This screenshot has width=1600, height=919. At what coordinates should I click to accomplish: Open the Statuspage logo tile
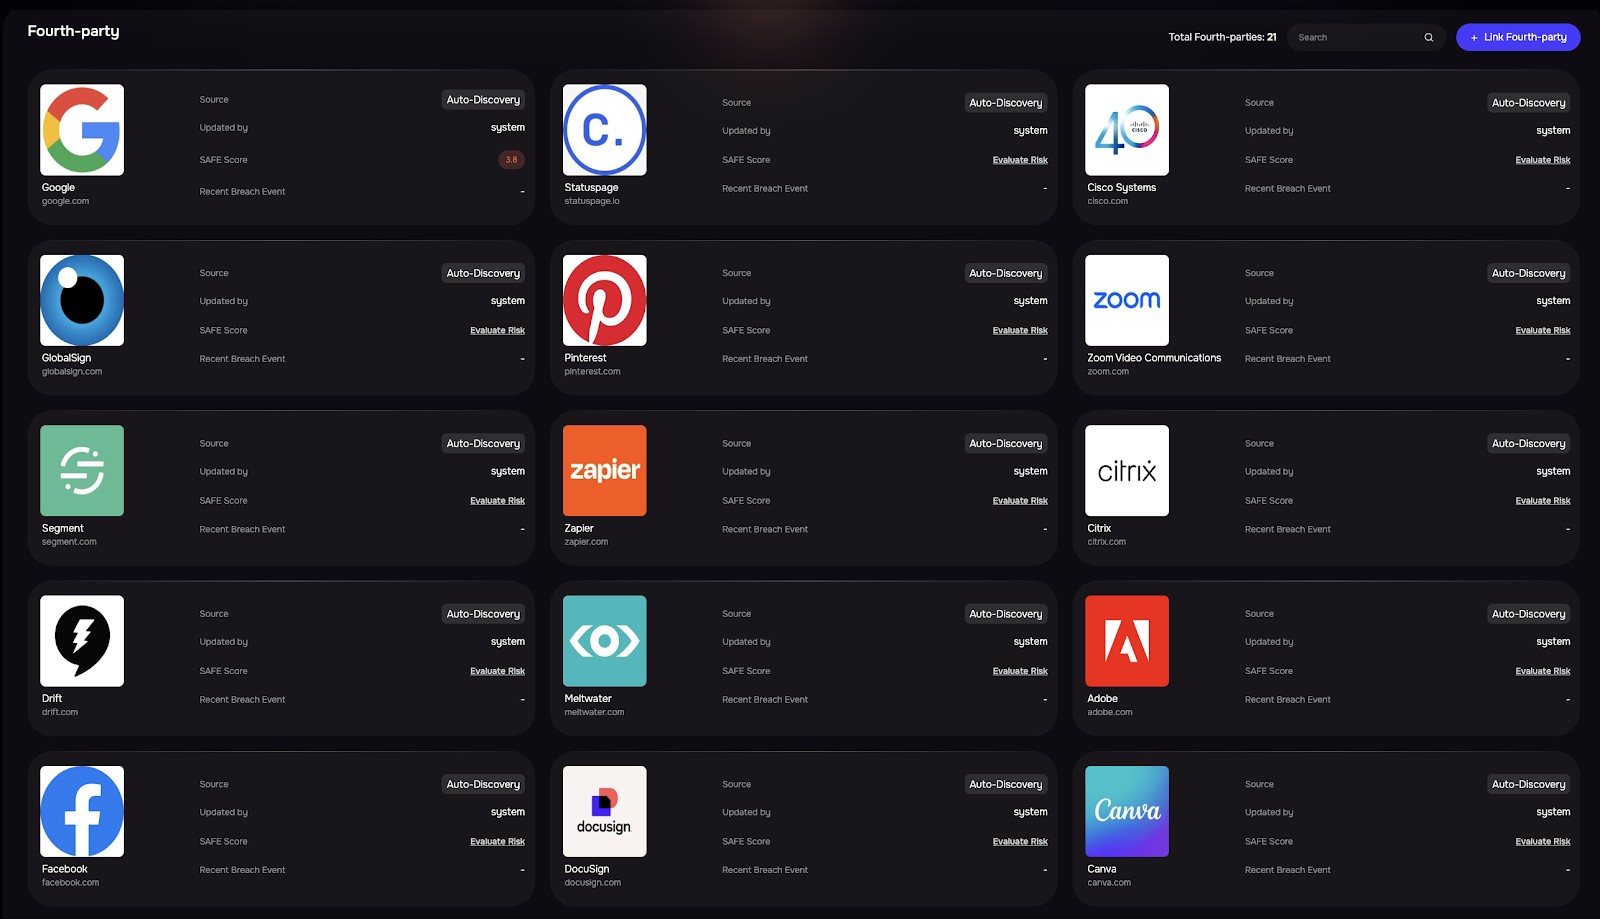click(605, 130)
